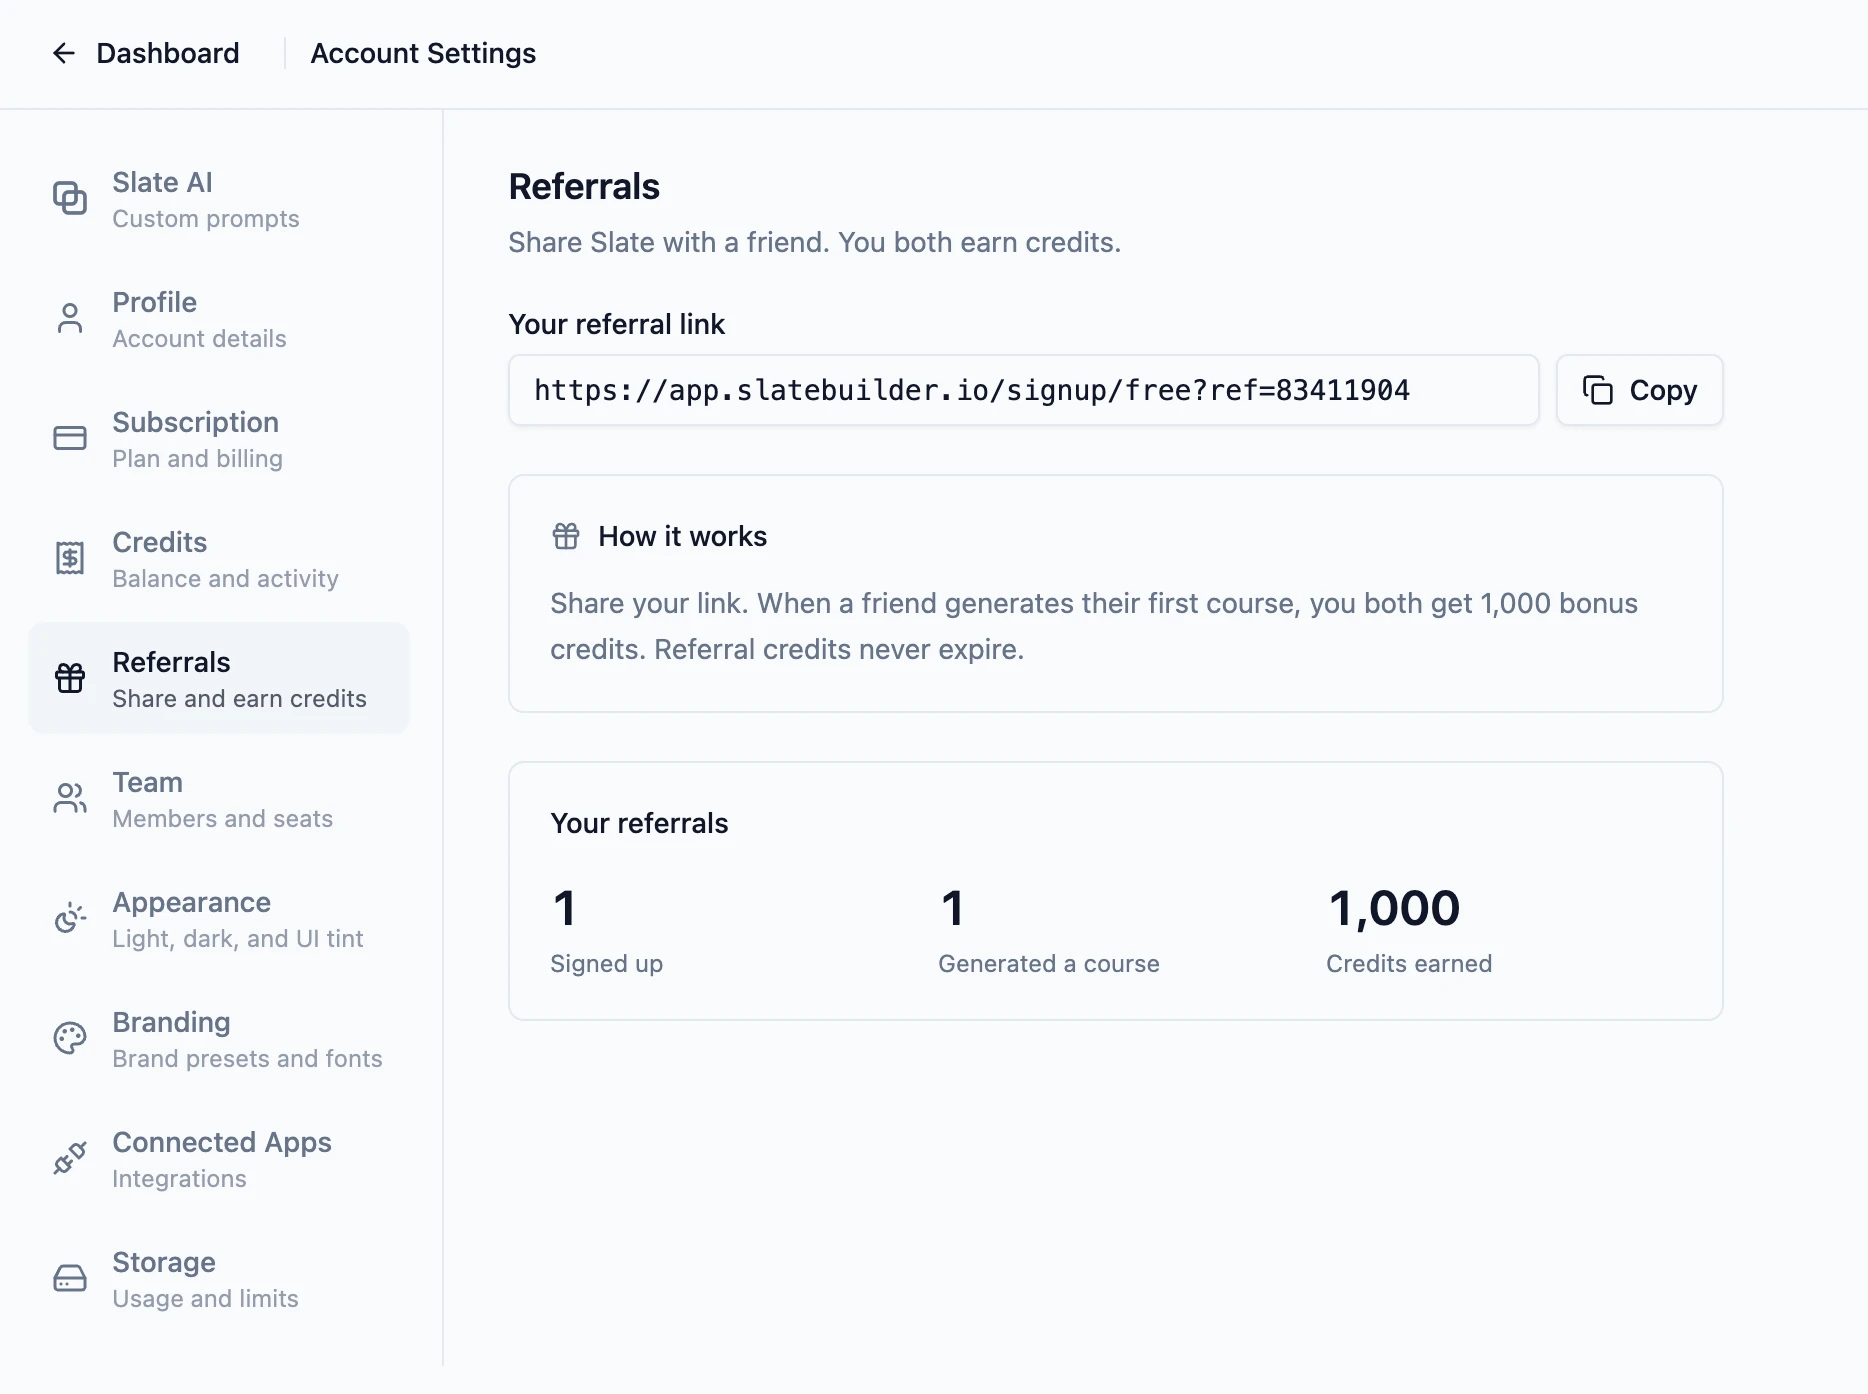
Task: Click the Generated a course count value
Action: click(953, 908)
